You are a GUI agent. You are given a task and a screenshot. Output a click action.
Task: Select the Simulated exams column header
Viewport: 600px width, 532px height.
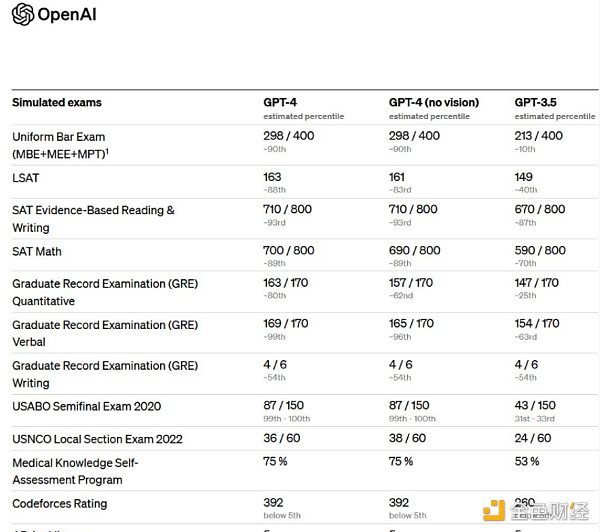pyautogui.click(x=57, y=102)
